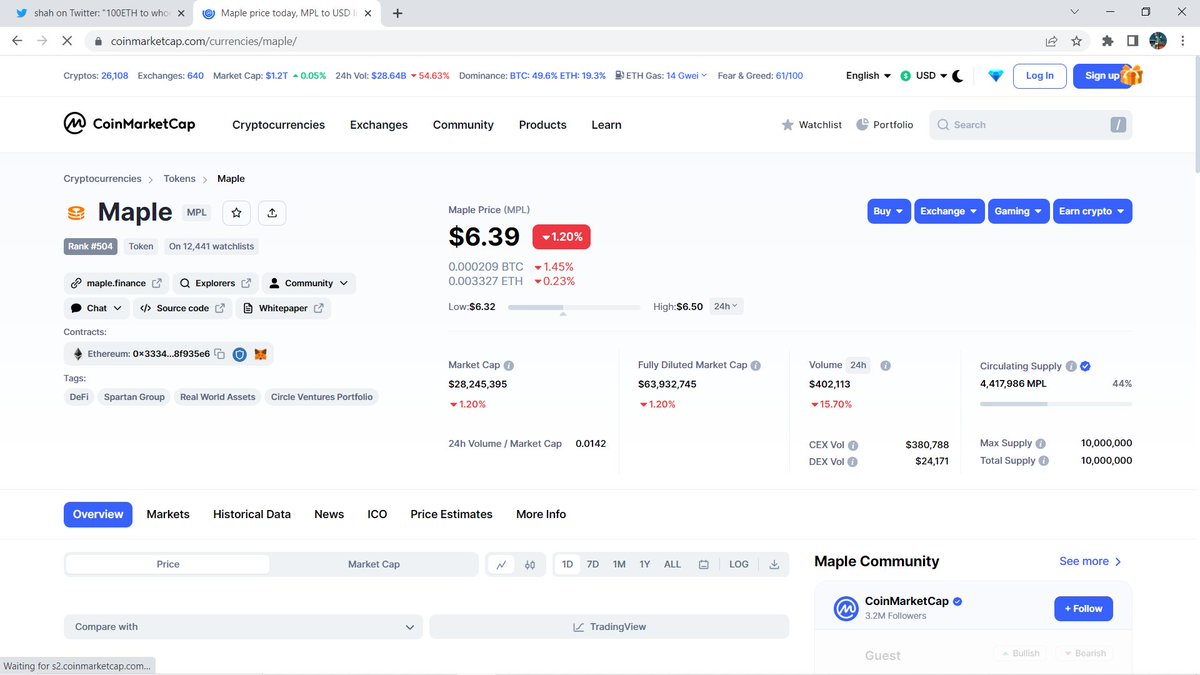Click the Market Cap info icon
The width and height of the screenshot is (1200, 675).
point(509,366)
